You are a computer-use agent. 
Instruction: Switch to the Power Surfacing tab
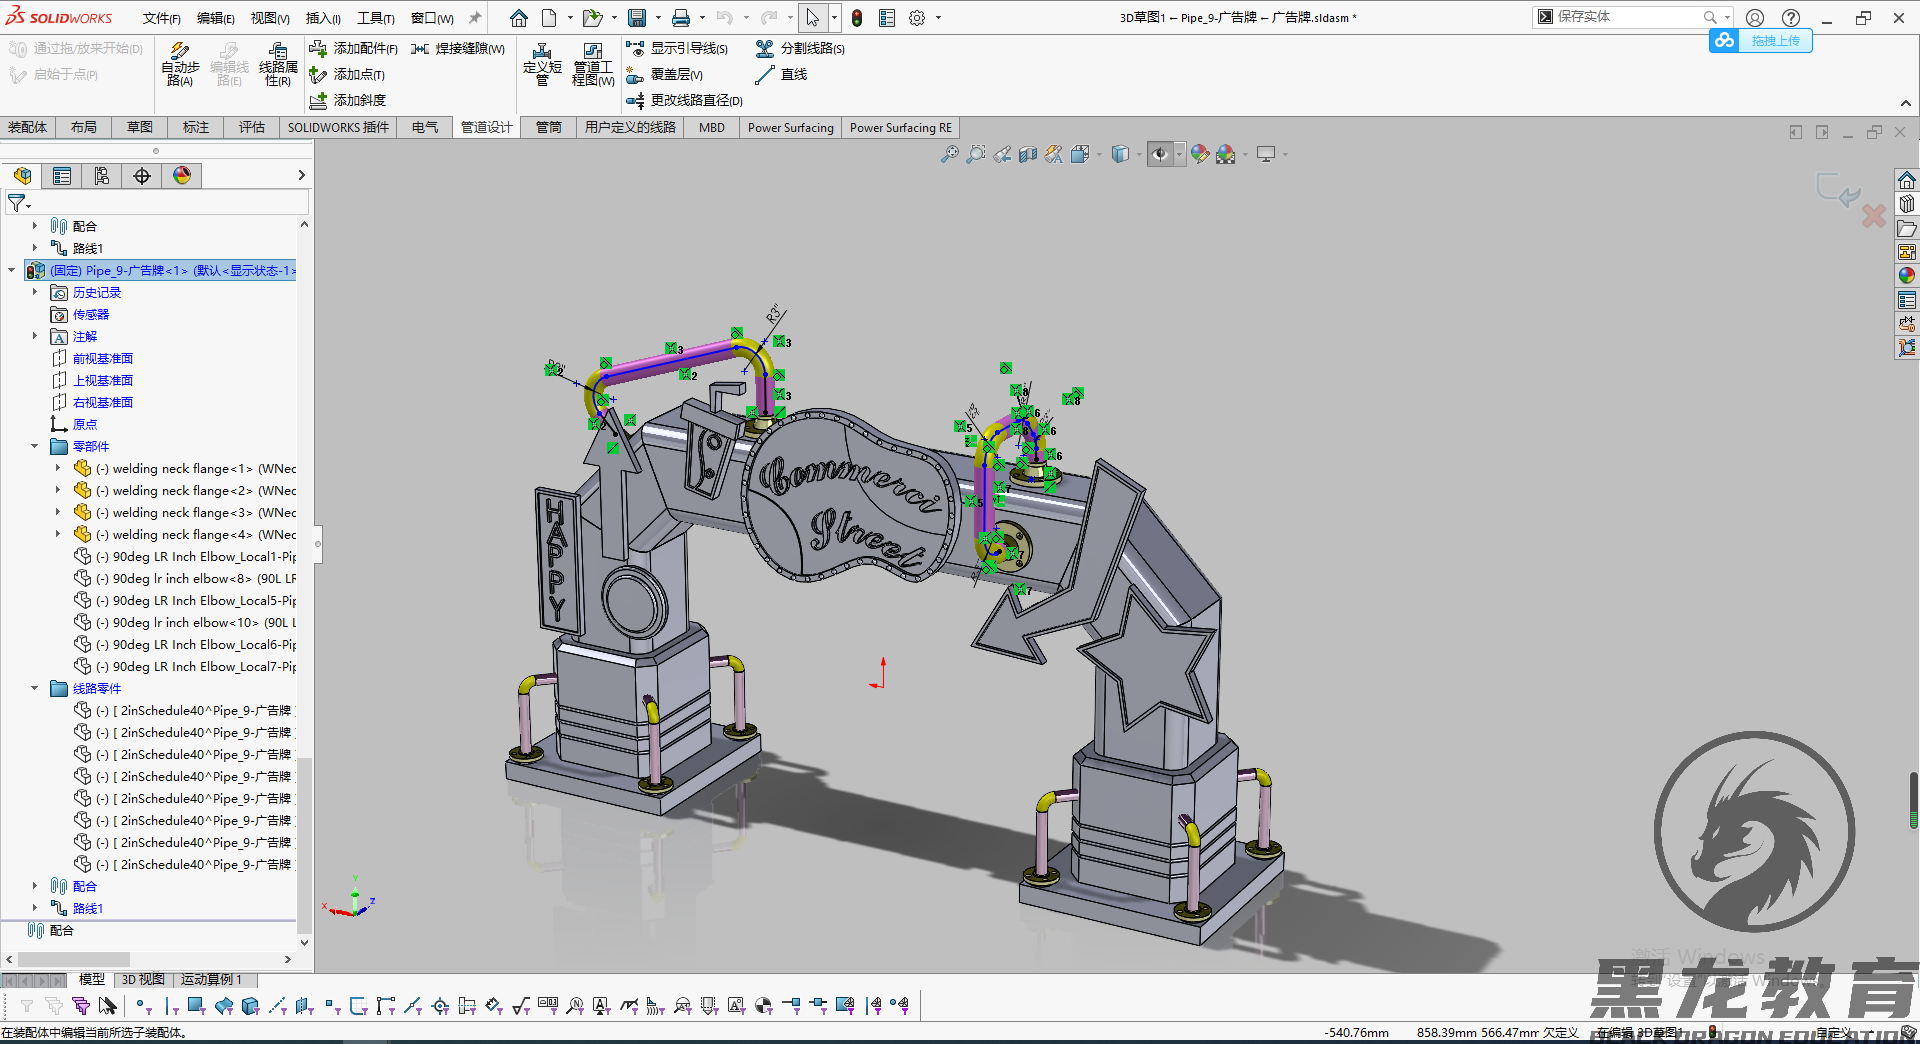[790, 127]
